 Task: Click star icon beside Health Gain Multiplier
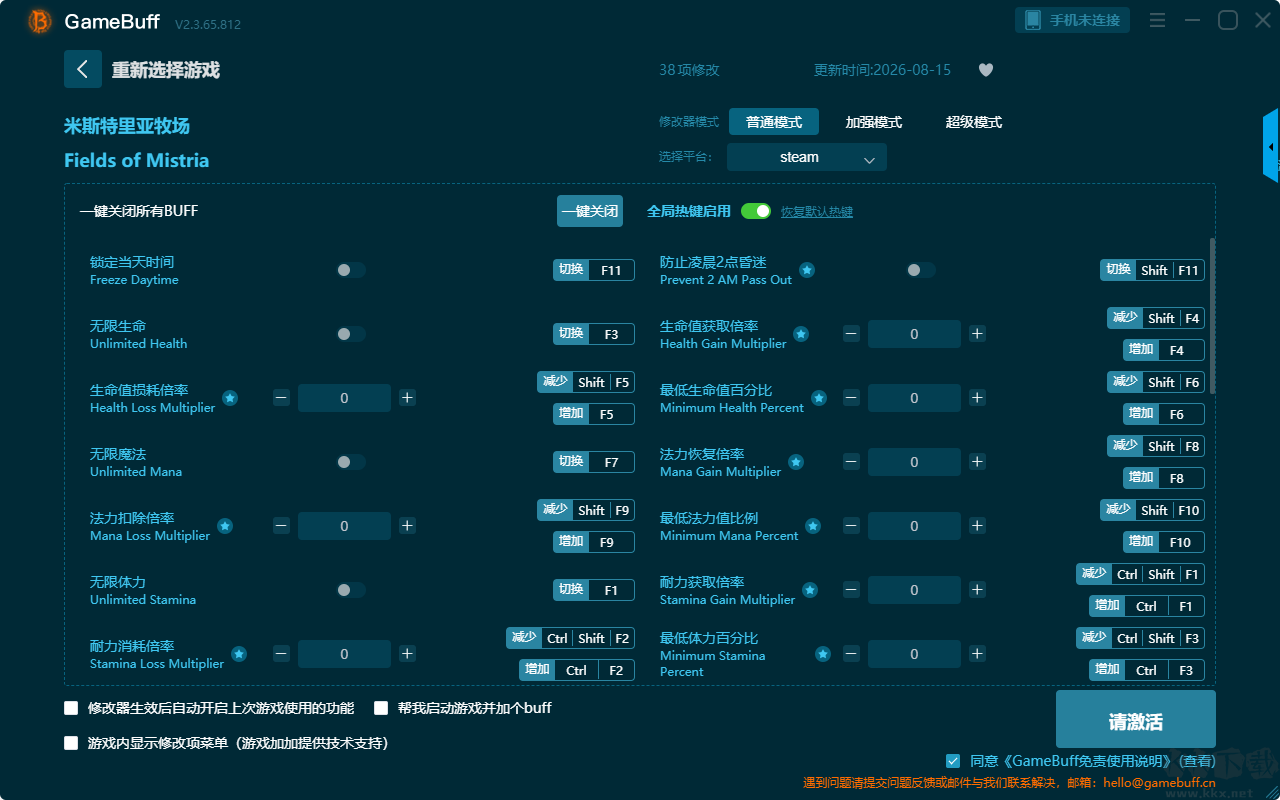pos(801,334)
